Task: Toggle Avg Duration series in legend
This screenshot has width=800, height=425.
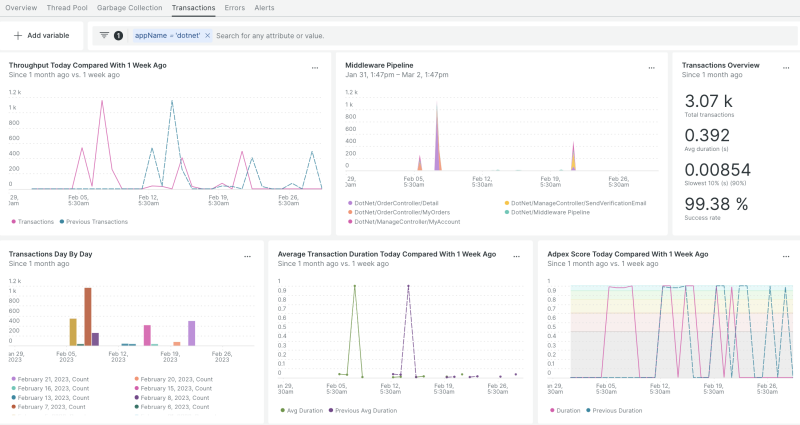Action: (303, 410)
